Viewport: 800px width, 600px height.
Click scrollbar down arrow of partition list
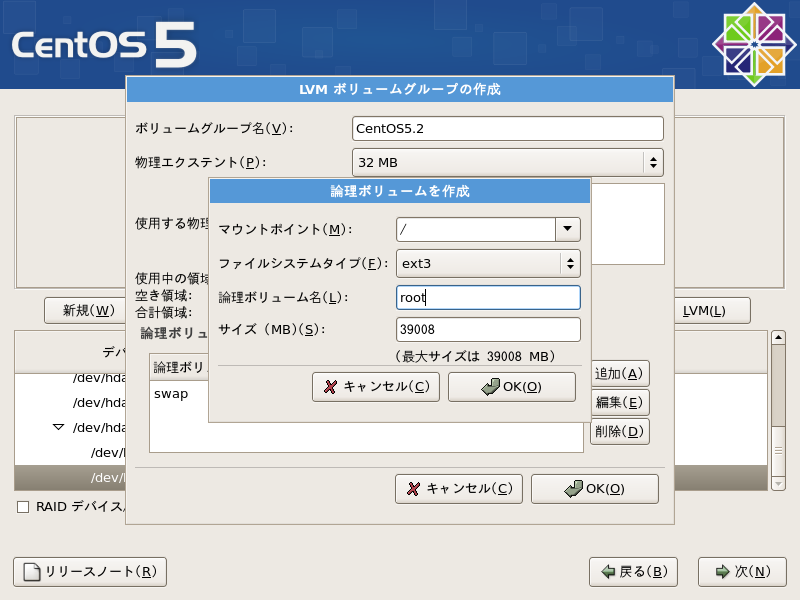778,484
